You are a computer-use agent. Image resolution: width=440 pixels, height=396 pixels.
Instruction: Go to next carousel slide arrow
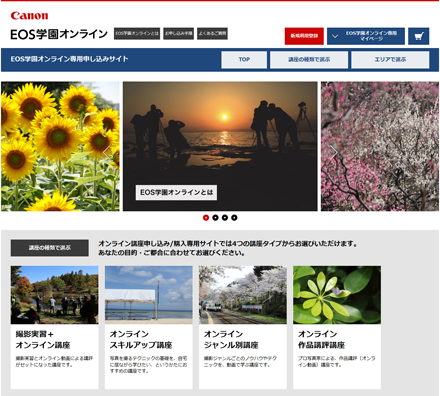334,152
